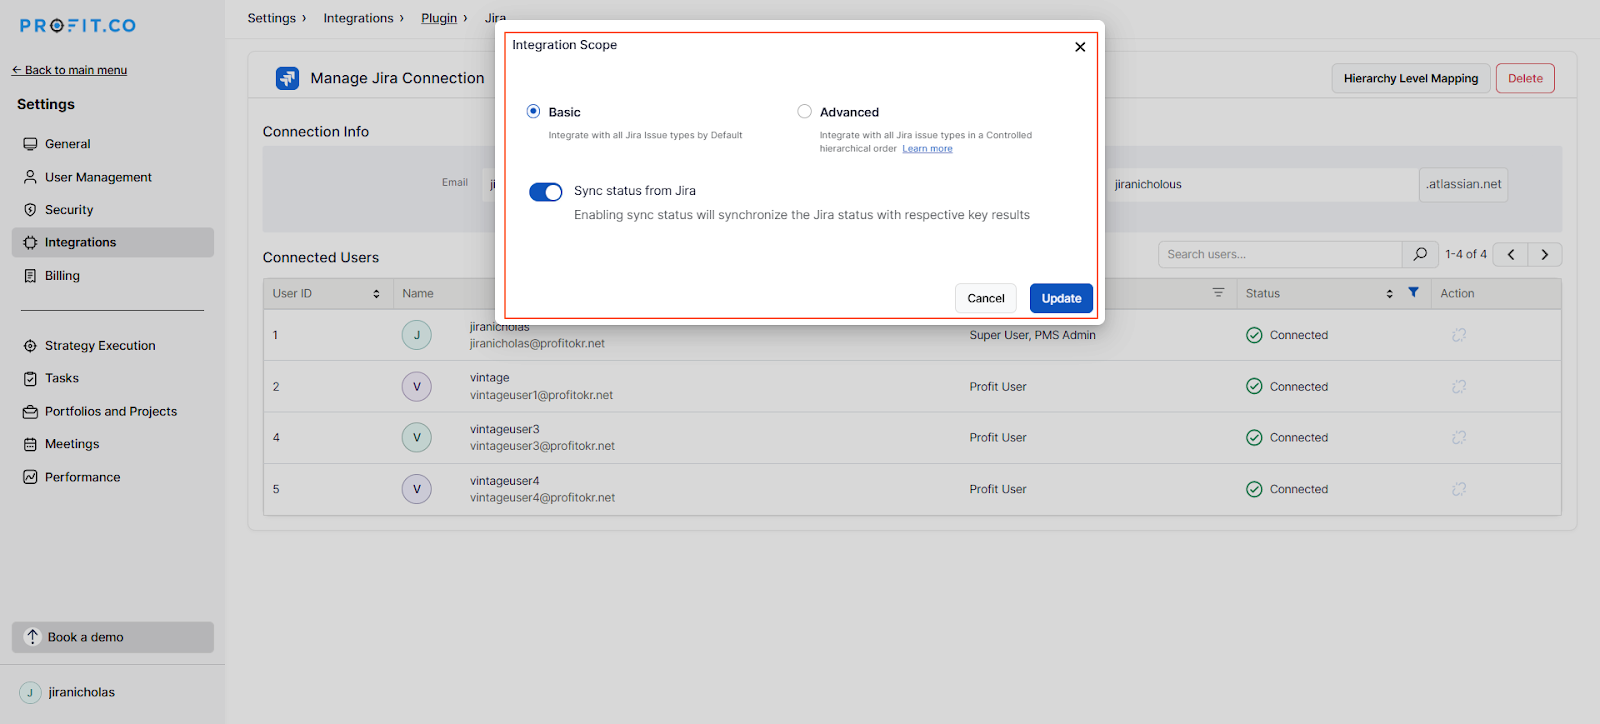Go to previous page of users
The image size is (1600, 724).
coord(1511,254)
